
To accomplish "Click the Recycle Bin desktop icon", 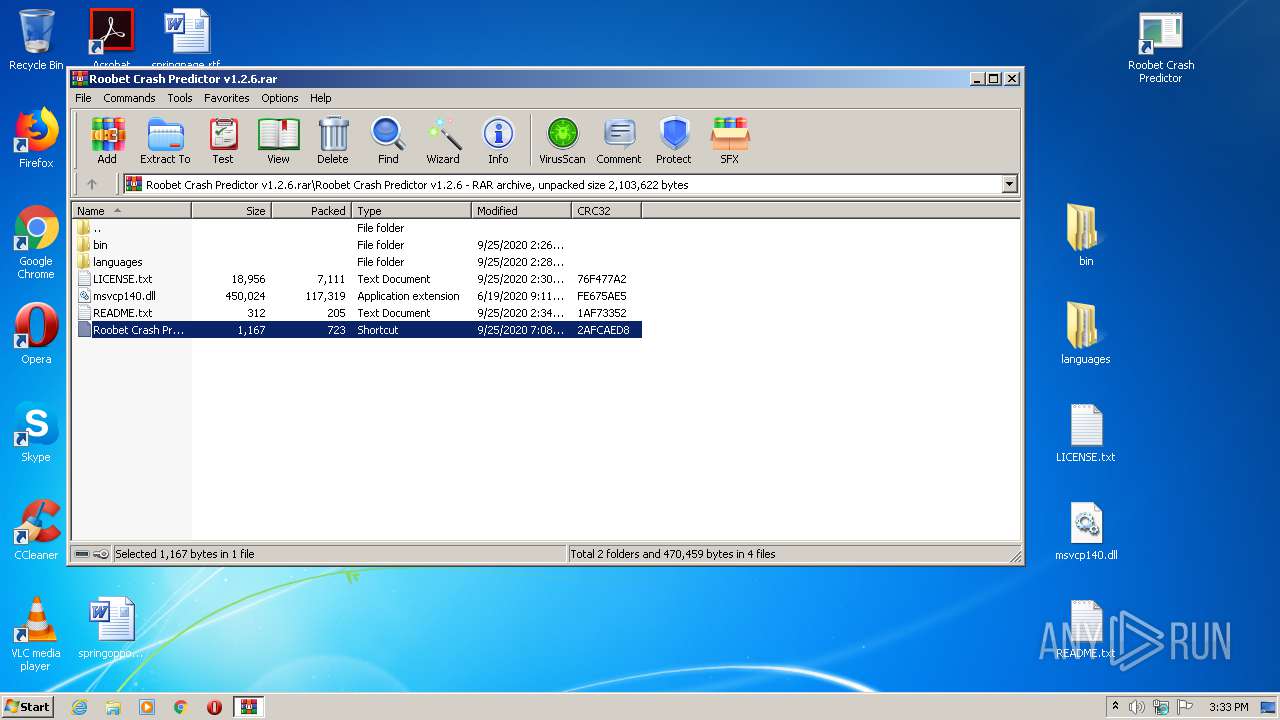I will 36,40.
